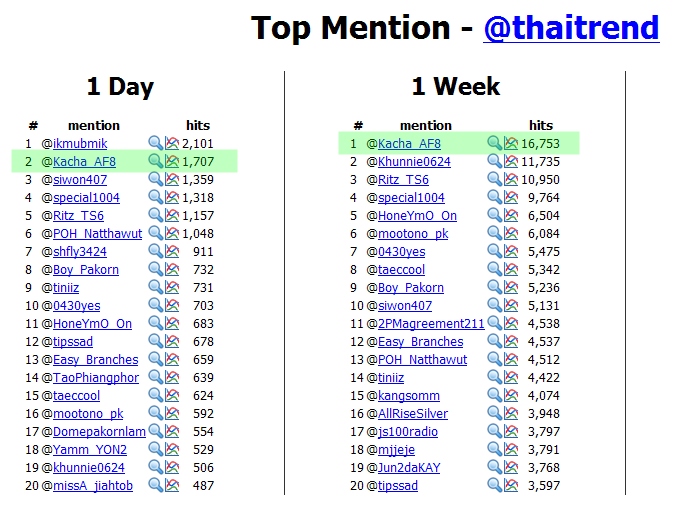Click magnifier icon next to @shfly3424

point(155,251)
